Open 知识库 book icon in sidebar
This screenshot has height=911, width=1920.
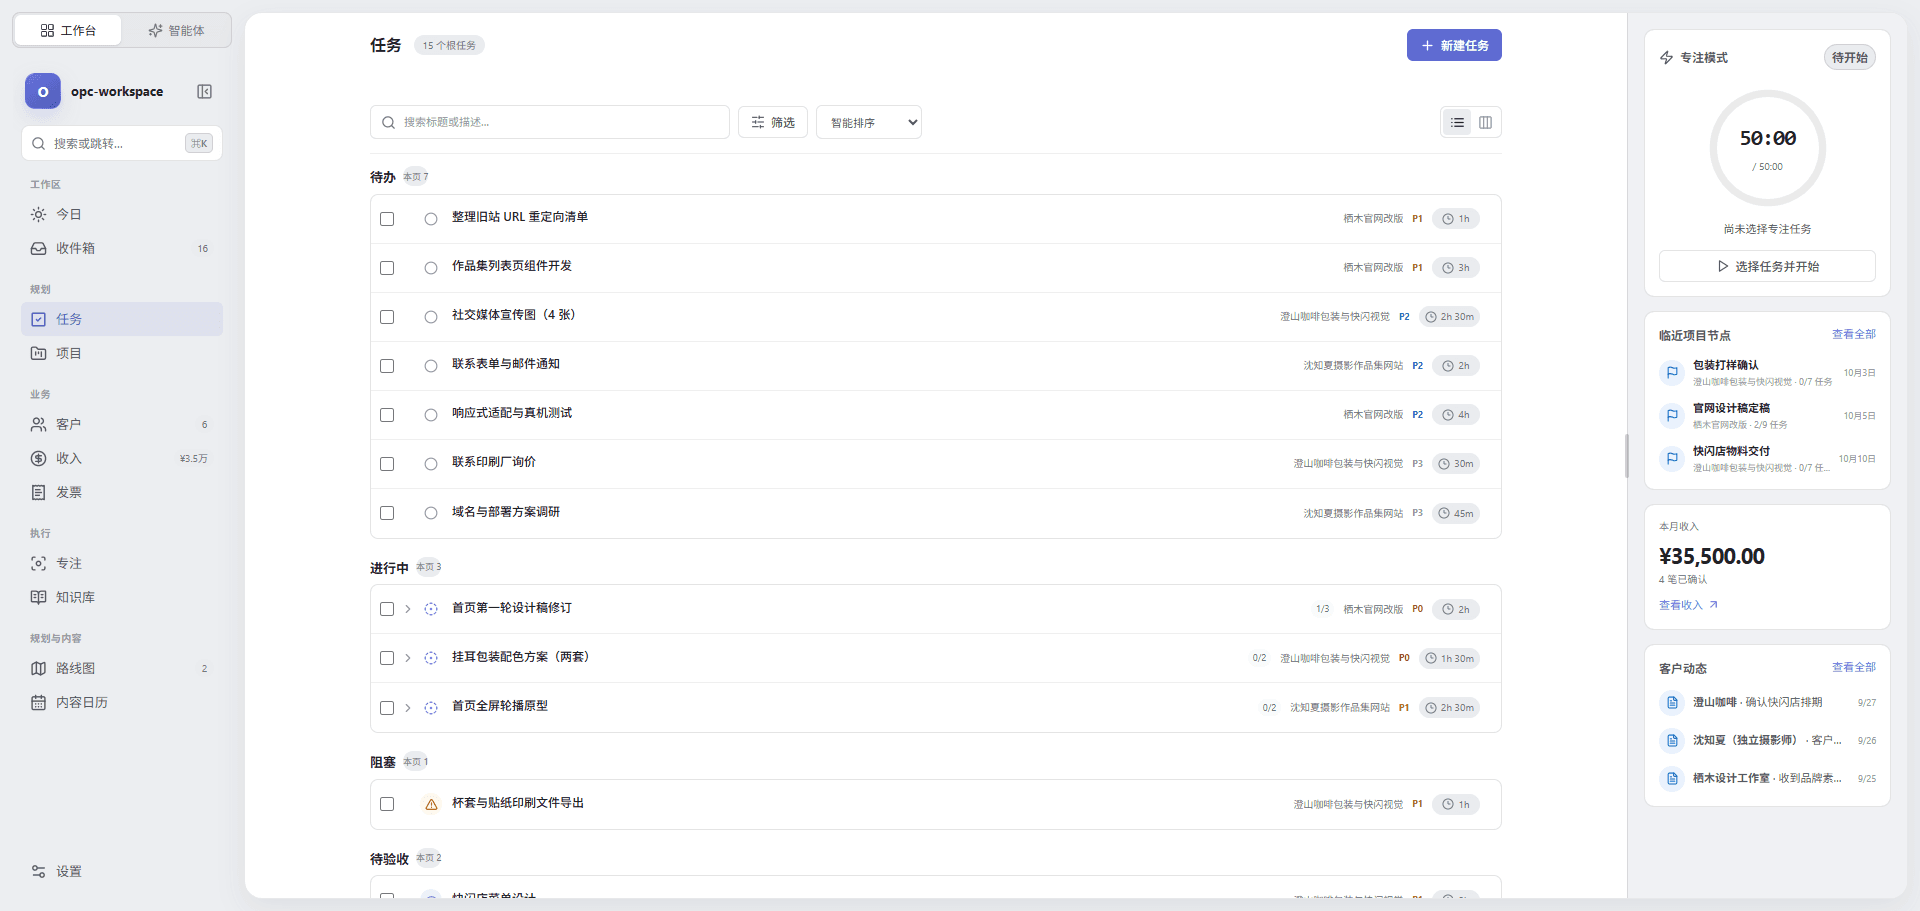(x=38, y=598)
